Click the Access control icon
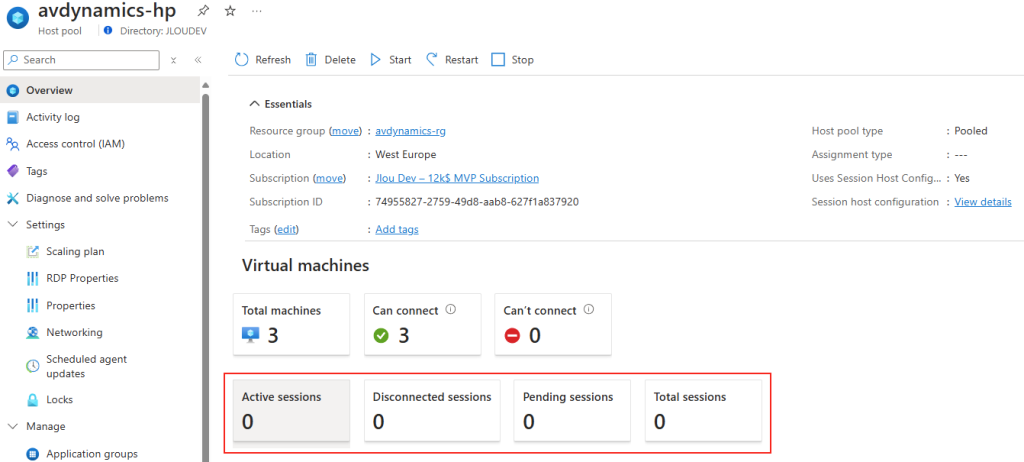 click(13, 144)
